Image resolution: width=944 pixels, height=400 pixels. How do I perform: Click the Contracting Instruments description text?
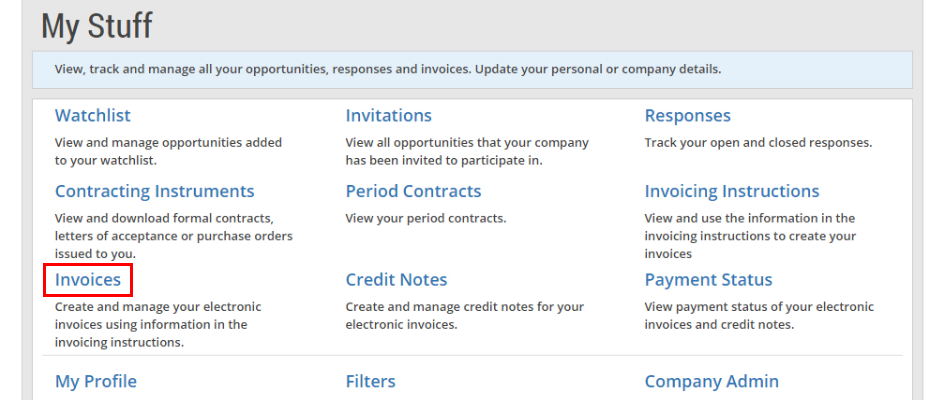[x=173, y=236]
